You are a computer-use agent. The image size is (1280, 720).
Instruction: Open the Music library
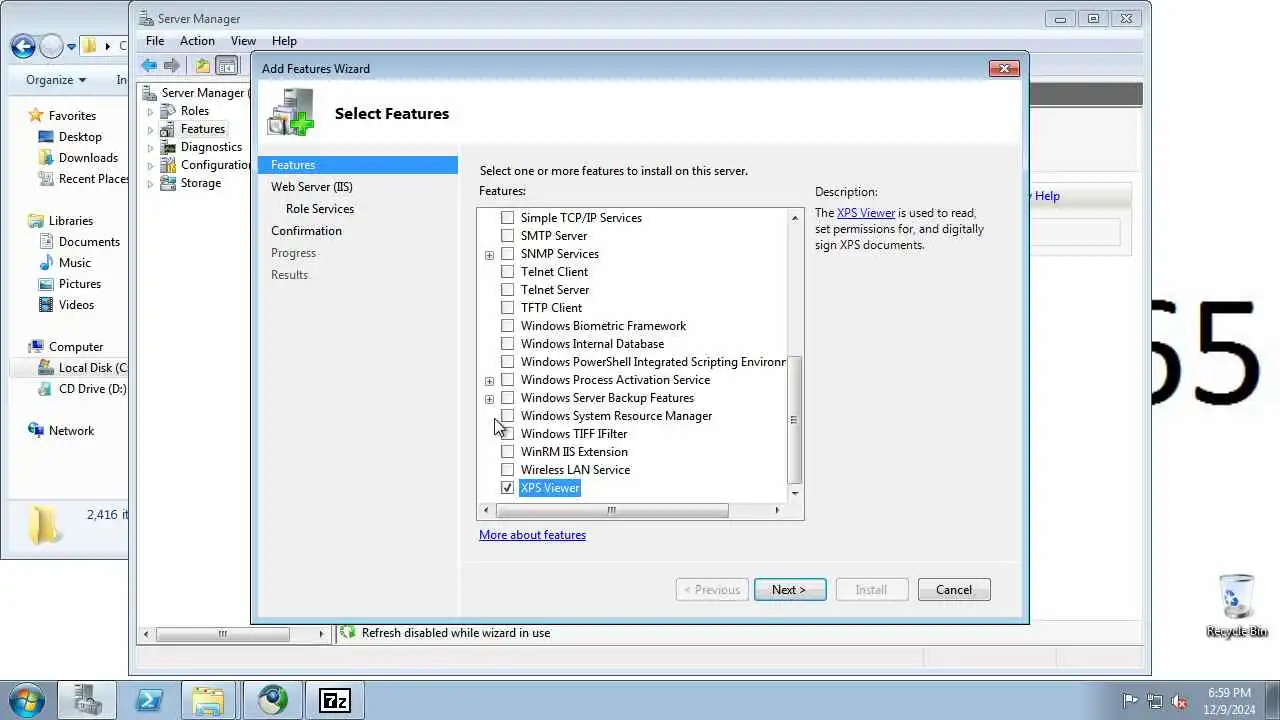[75, 262]
